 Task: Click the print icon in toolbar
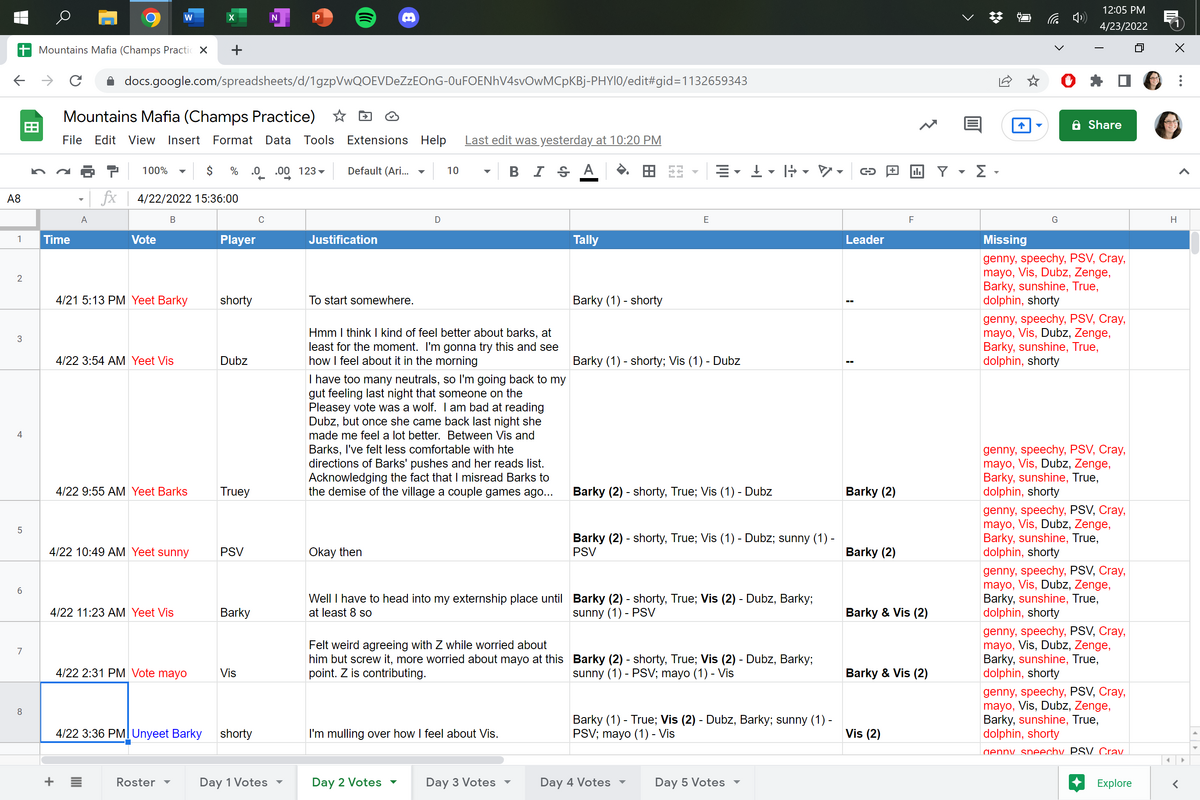pos(87,171)
